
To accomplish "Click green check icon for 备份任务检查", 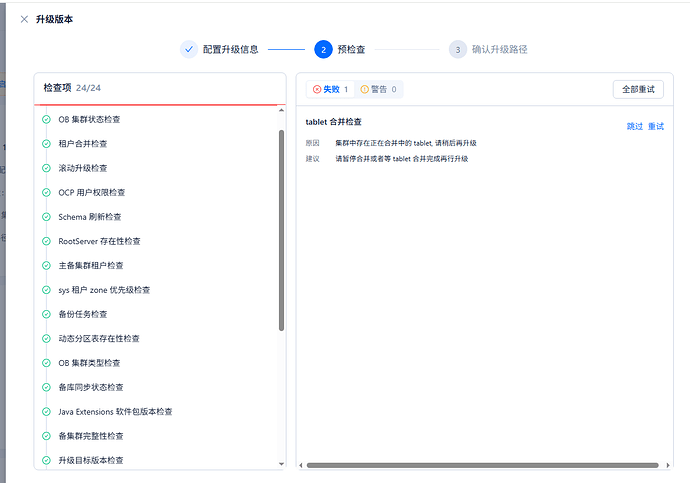I will (x=46, y=314).
